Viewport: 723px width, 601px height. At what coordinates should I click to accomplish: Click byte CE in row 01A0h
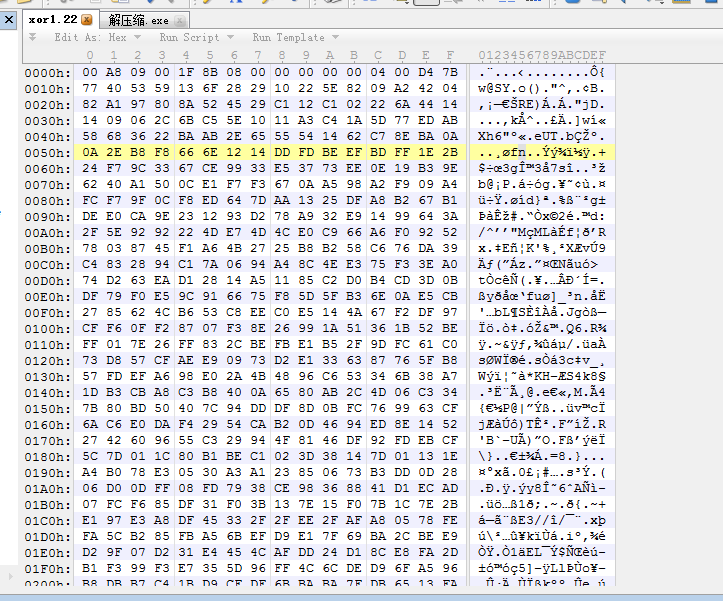[x=282, y=488]
